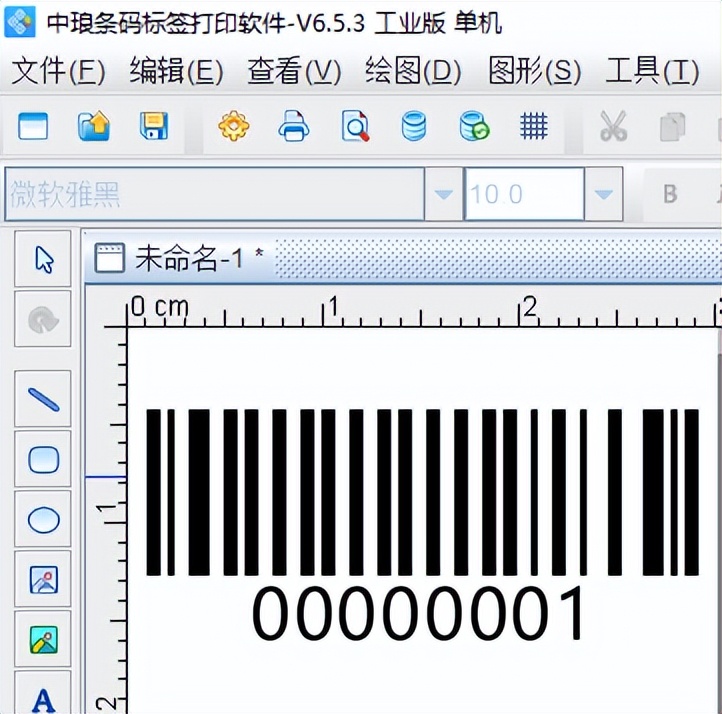The height and width of the screenshot is (714, 722).
Task: Click the 00000001 barcode text
Action: [x=418, y=614]
